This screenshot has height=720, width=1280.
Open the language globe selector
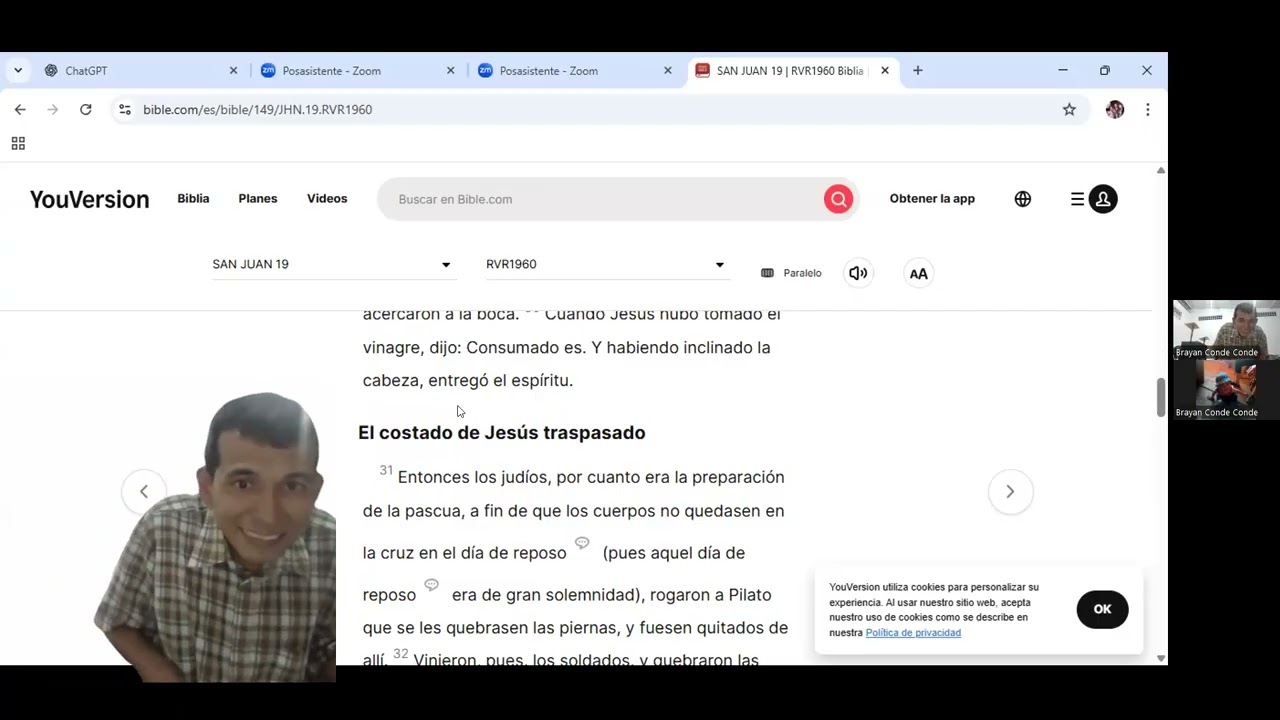click(1022, 199)
